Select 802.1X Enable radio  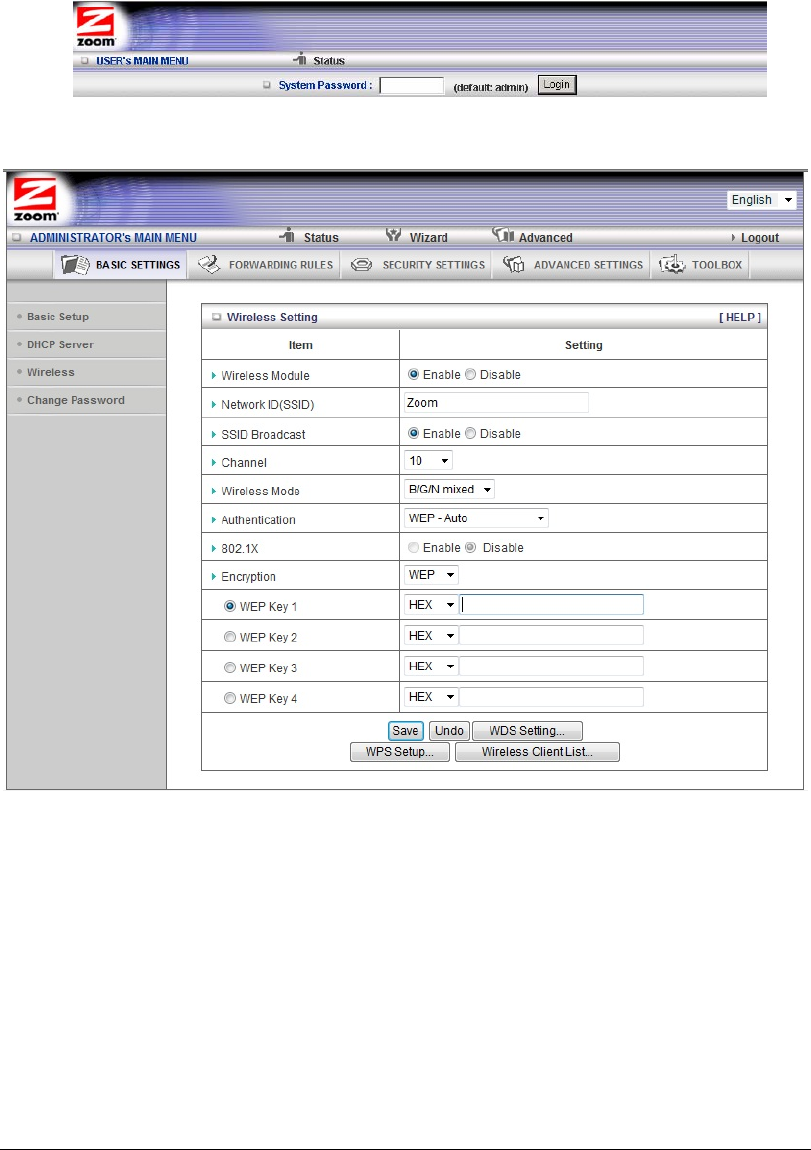414,548
